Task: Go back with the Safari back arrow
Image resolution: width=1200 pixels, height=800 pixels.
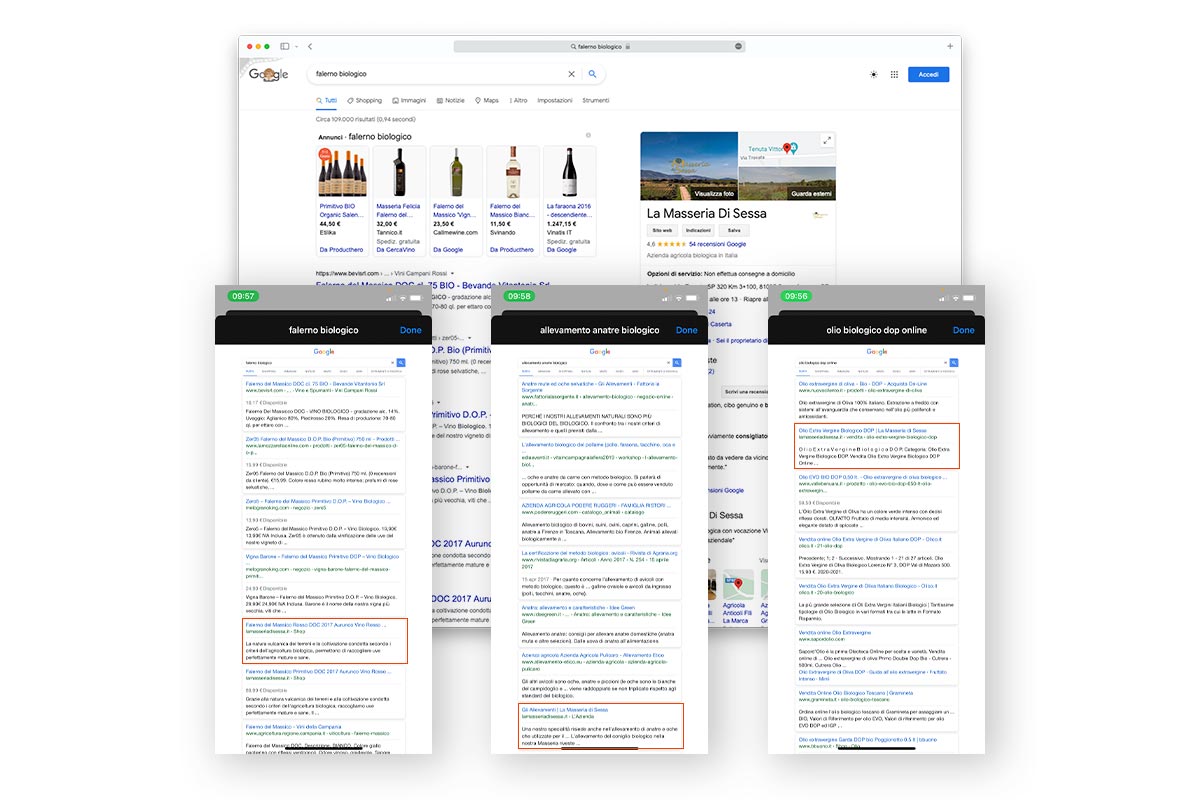Action: pos(310,46)
